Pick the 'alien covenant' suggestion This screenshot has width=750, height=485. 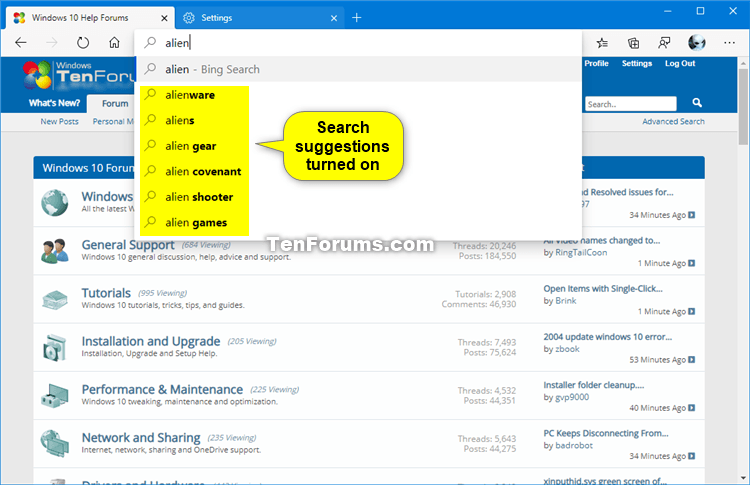pos(359,171)
